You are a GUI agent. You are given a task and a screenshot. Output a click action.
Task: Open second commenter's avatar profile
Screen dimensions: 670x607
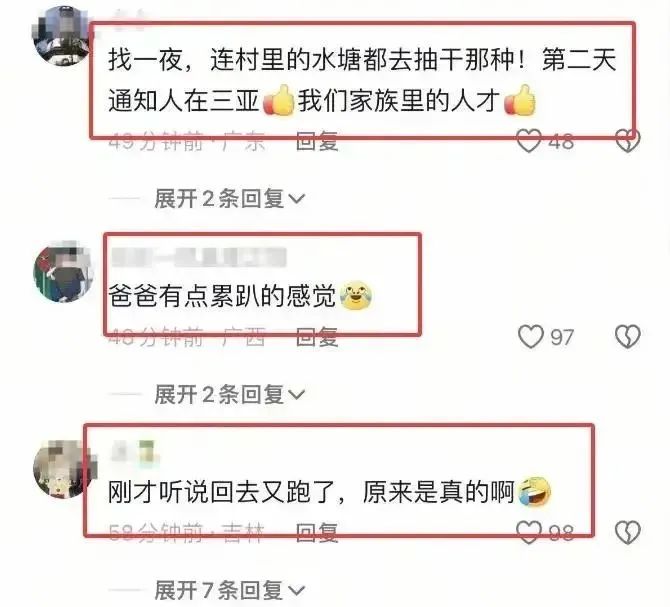[x=63, y=271]
